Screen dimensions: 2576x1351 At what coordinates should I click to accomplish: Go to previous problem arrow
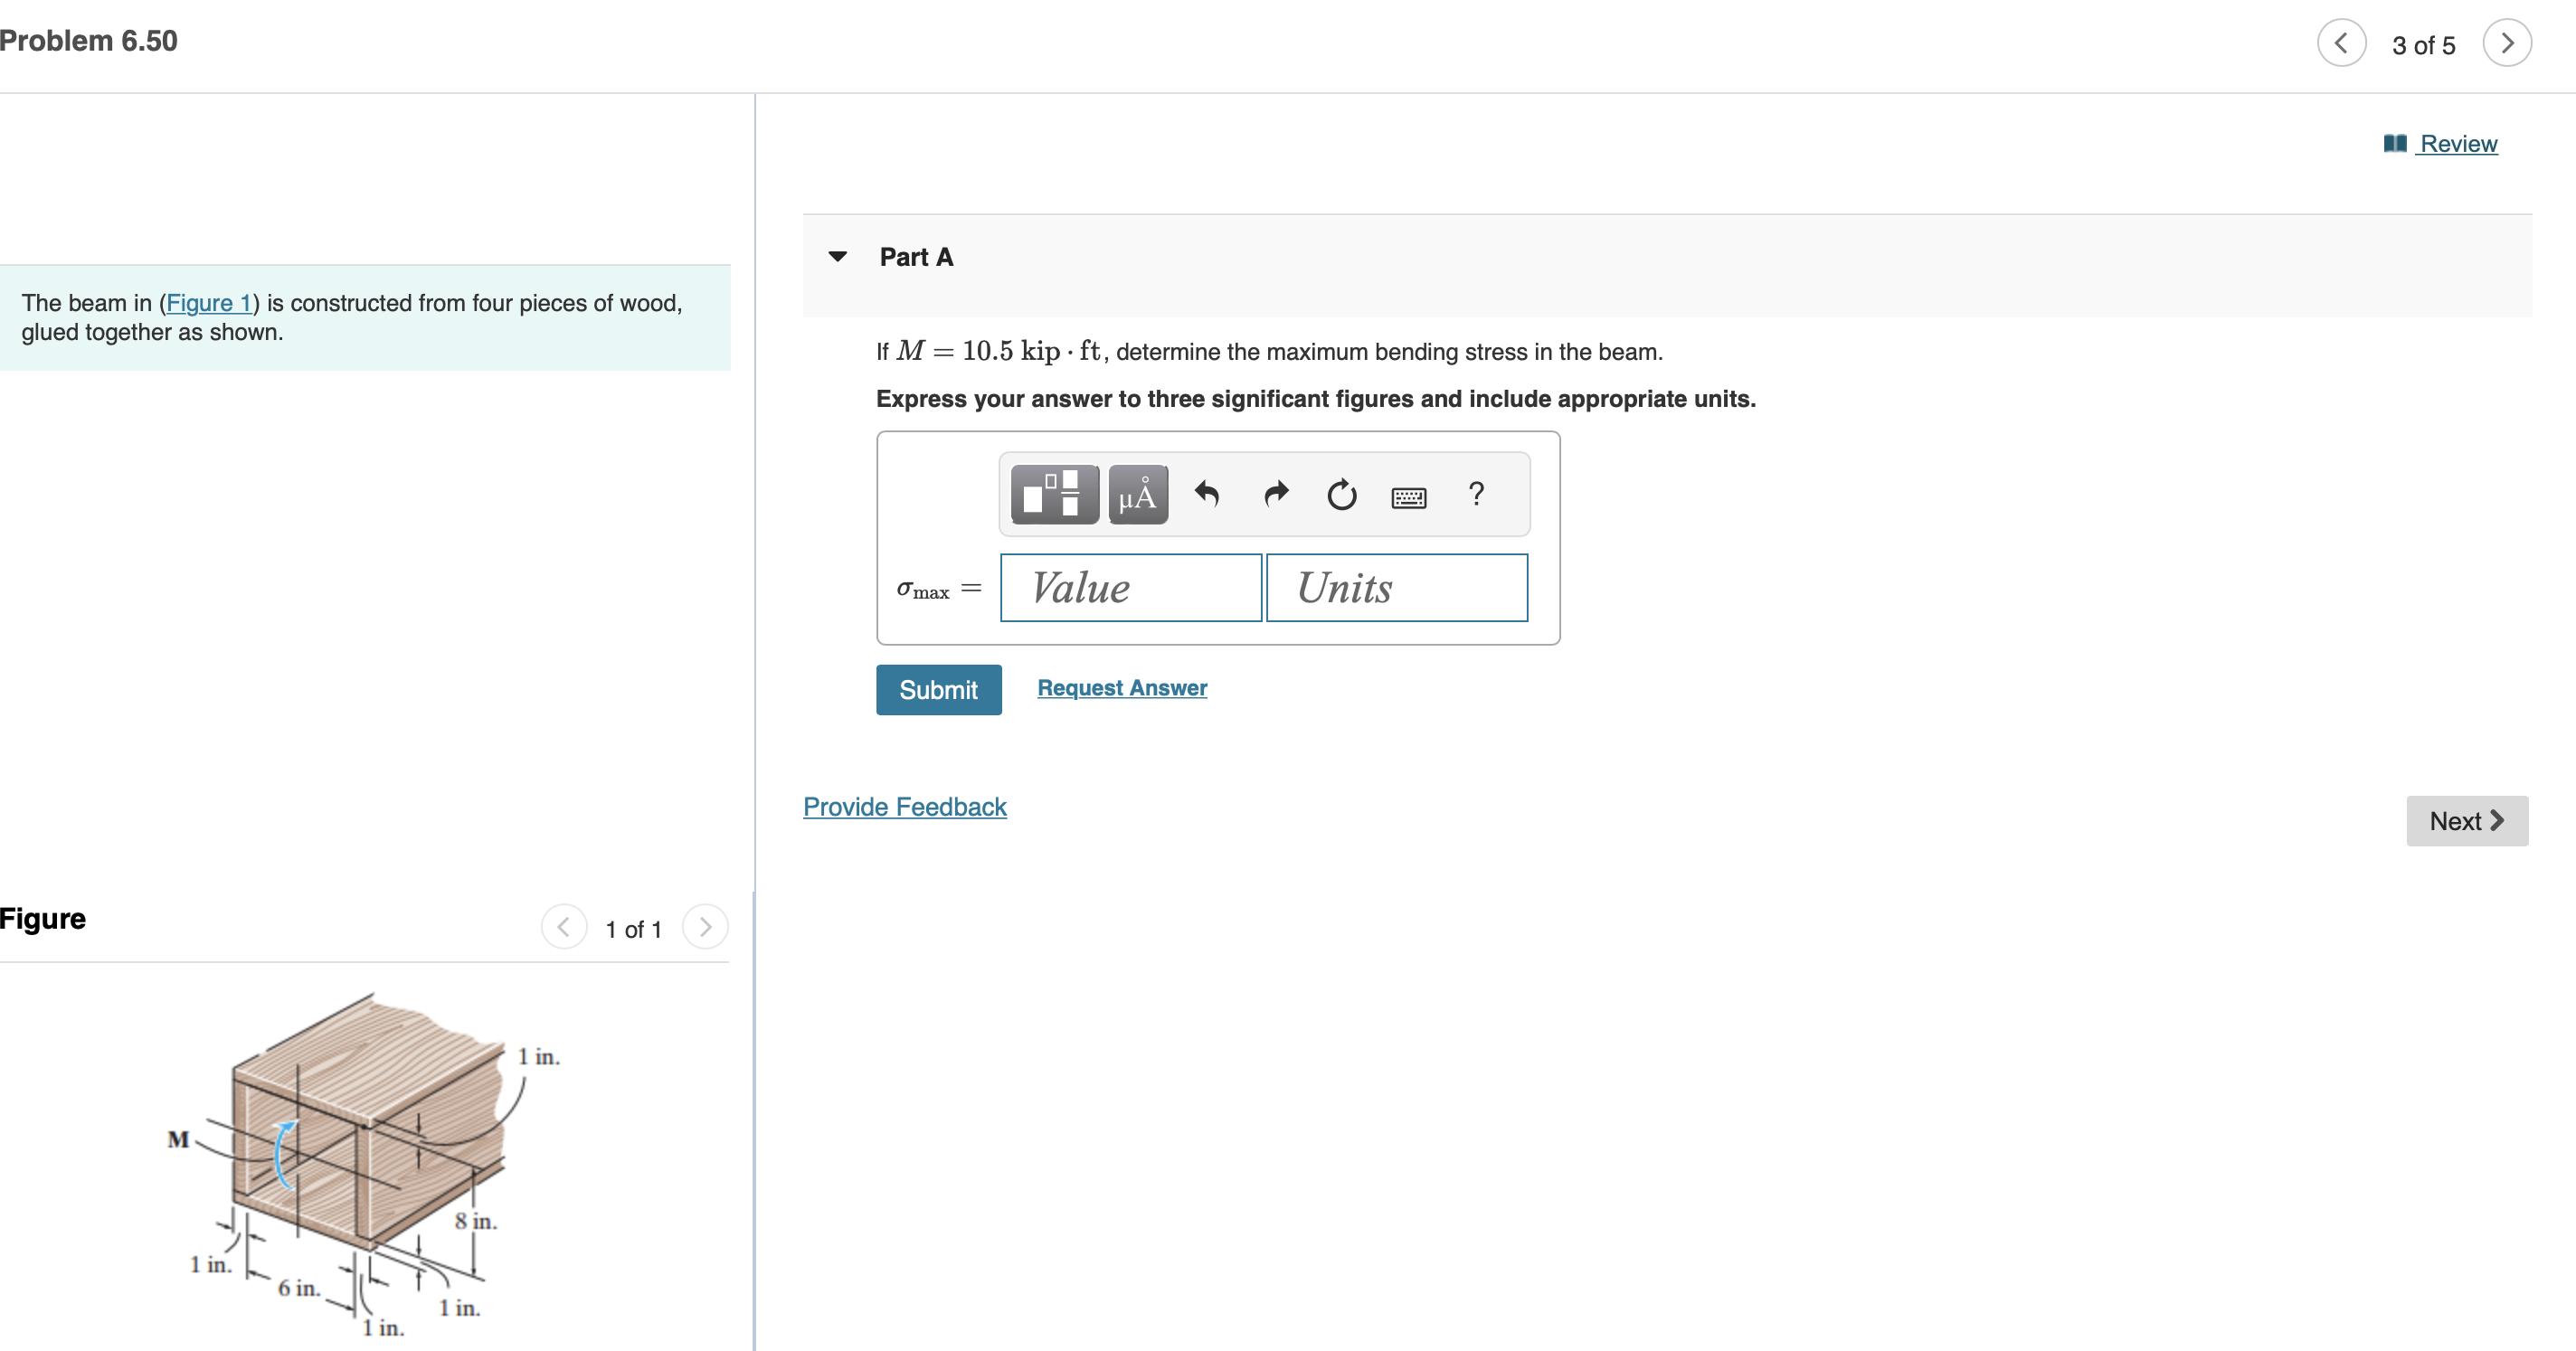[2341, 44]
